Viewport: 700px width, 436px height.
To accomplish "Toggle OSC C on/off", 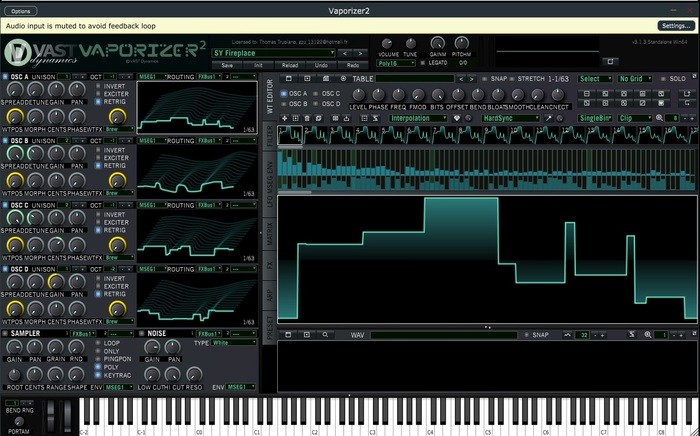I will click(x=5, y=205).
